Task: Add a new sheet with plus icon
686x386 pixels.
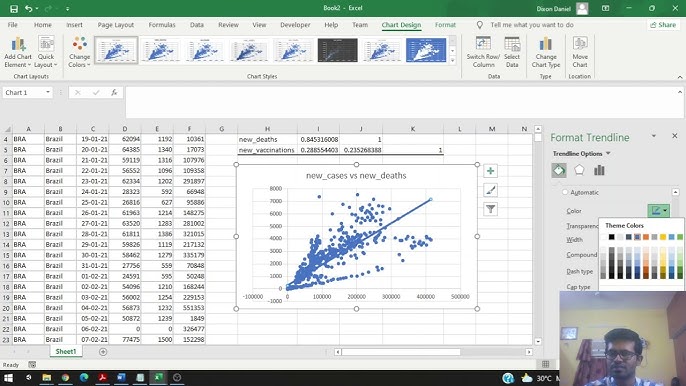Action: pyautogui.click(x=103, y=352)
